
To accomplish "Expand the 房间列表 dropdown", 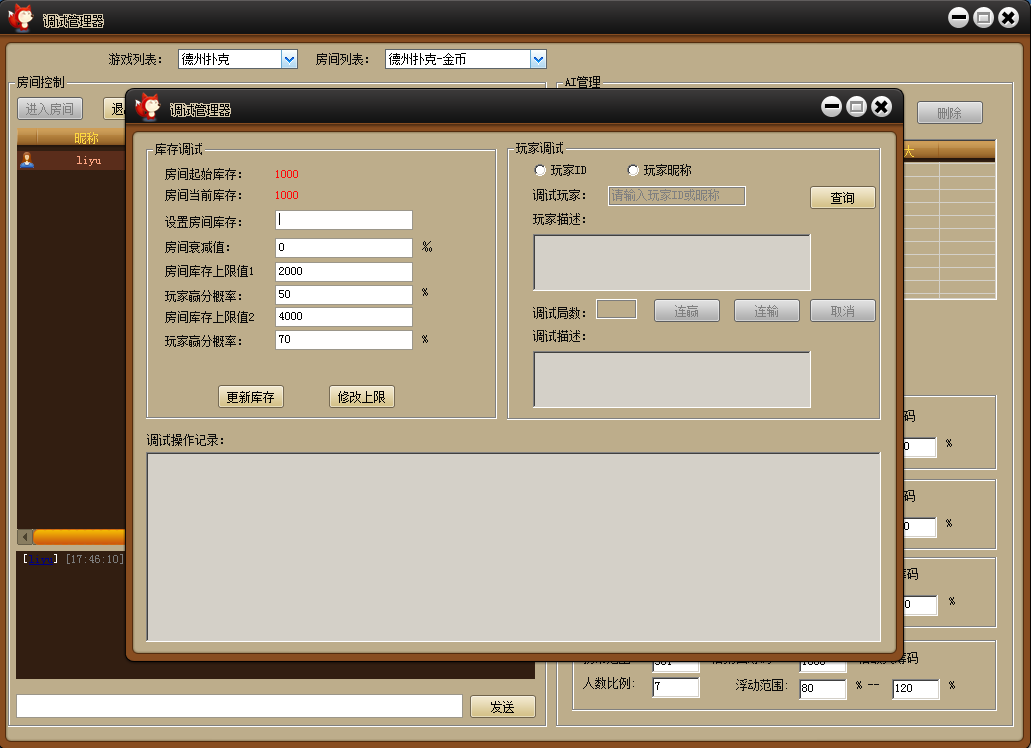I will coord(538,60).
